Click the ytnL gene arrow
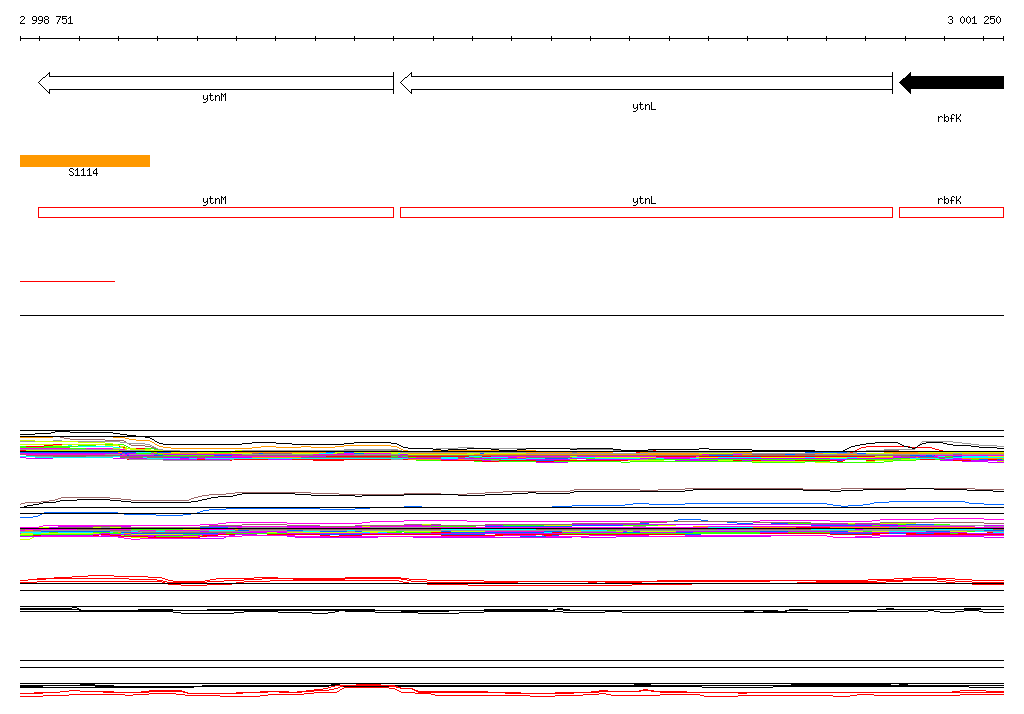 [646, 83]
